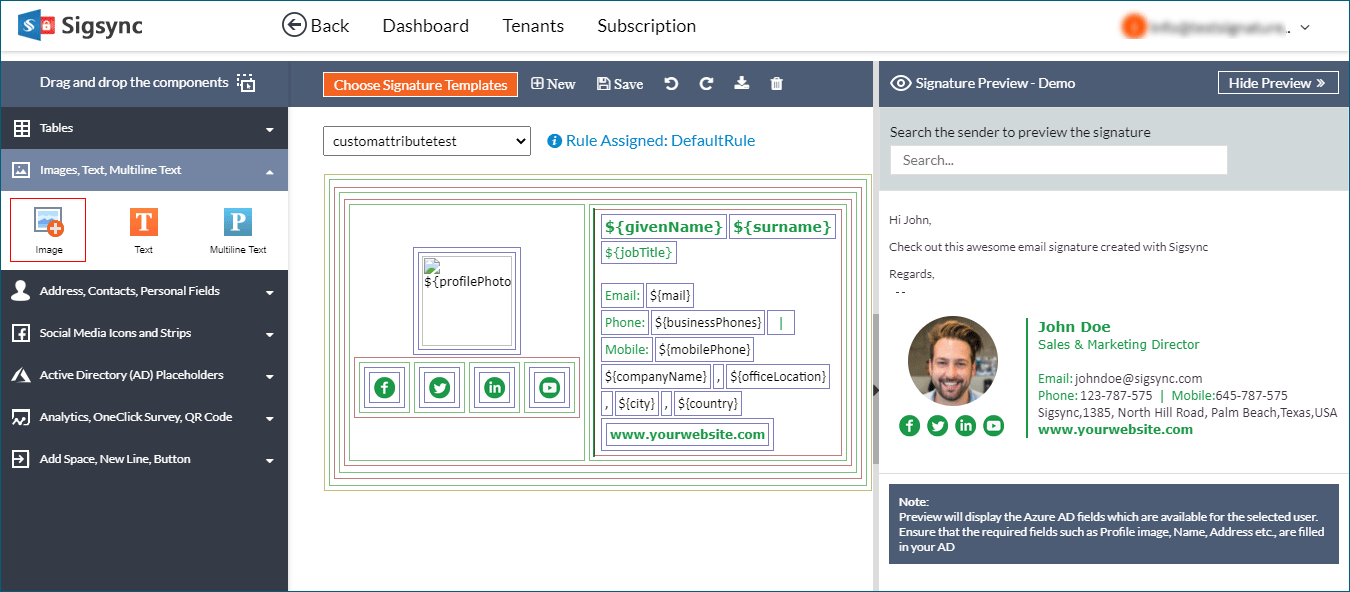Select the Text component
The width and height of the screenshot is (1350, 592).
(144, 230)
